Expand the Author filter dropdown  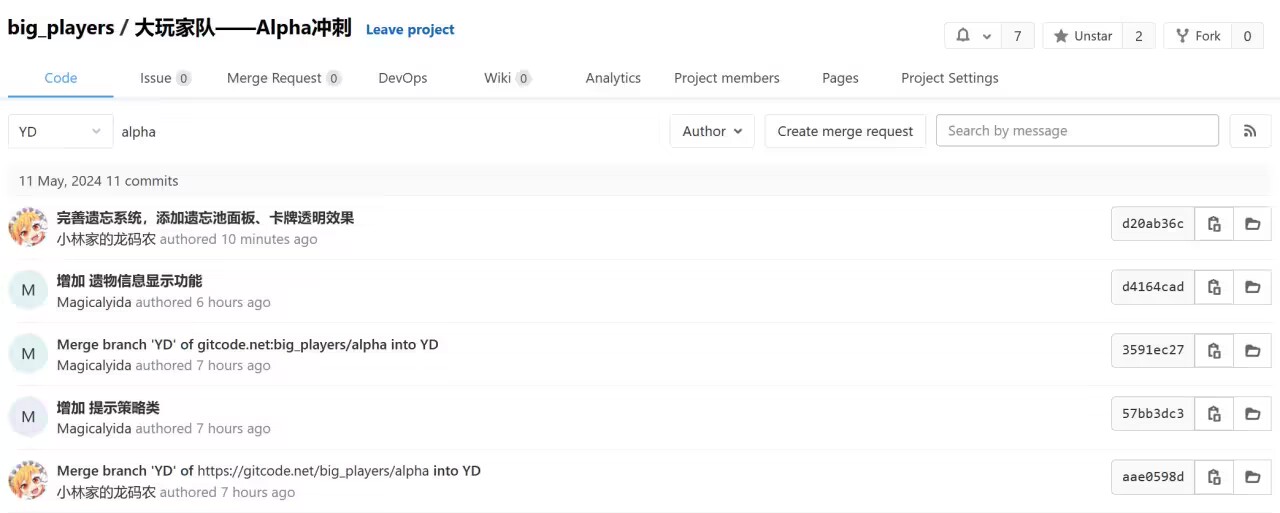(x=712, y=131)
